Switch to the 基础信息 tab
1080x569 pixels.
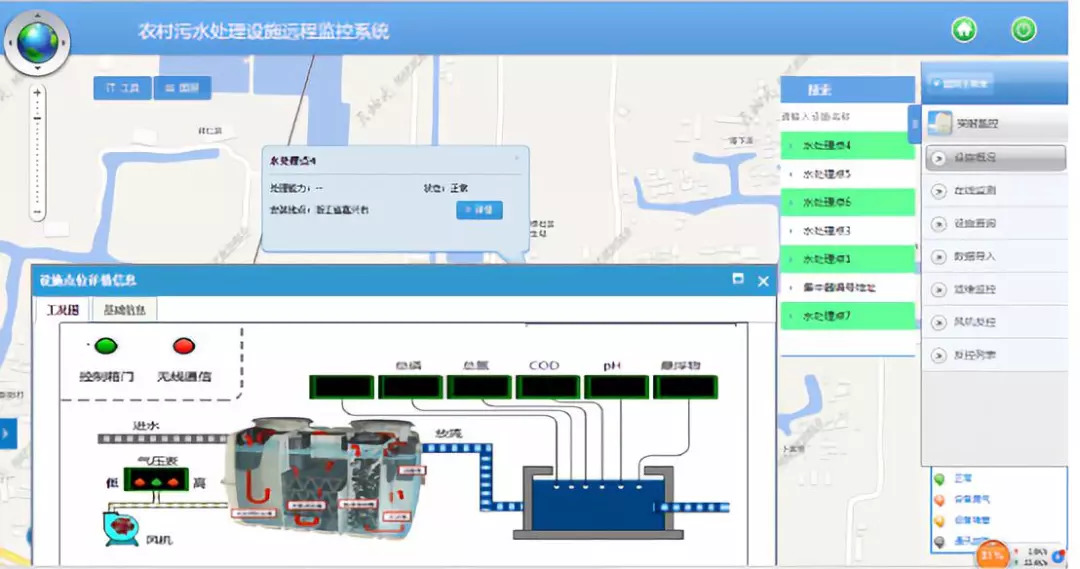pyautogui.click(x=125, y=310)
